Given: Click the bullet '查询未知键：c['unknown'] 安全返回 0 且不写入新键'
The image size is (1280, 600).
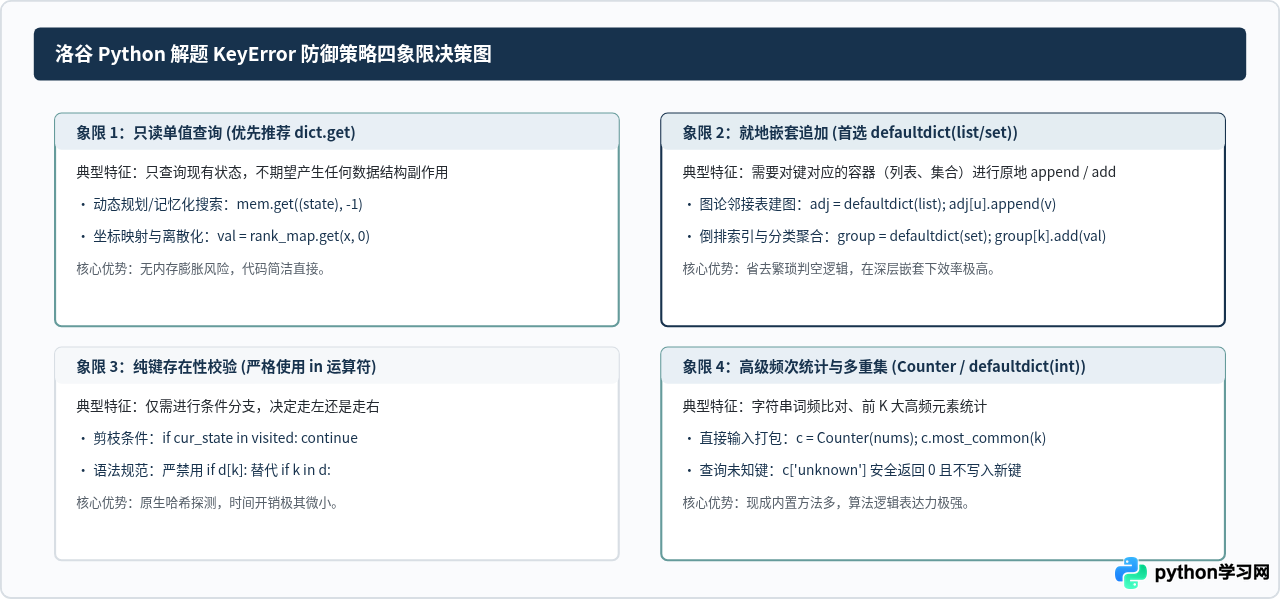Looking at the screenshot, I should point(852,470).
